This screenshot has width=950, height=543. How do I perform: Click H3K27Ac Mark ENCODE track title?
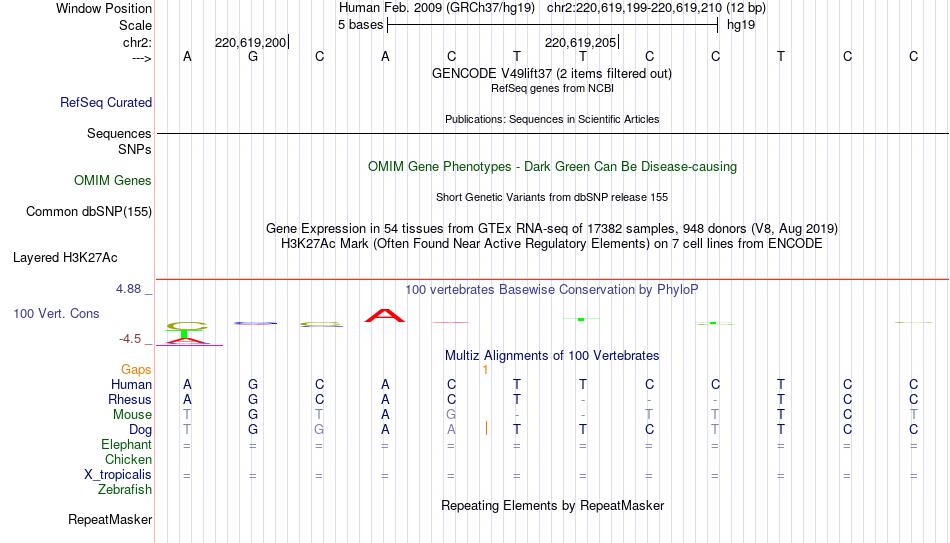(552, 244)
